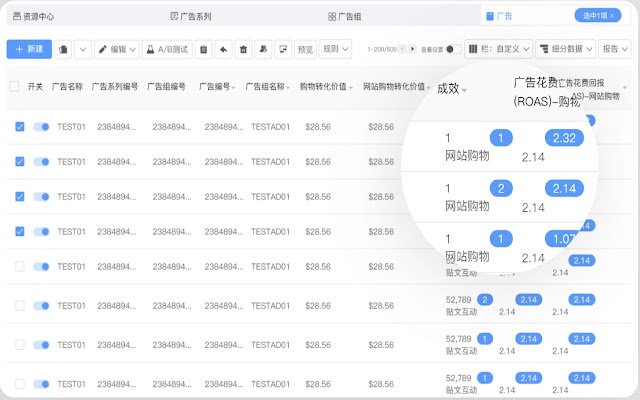Check the fifth row's checkbox

[x=20, y=267]
